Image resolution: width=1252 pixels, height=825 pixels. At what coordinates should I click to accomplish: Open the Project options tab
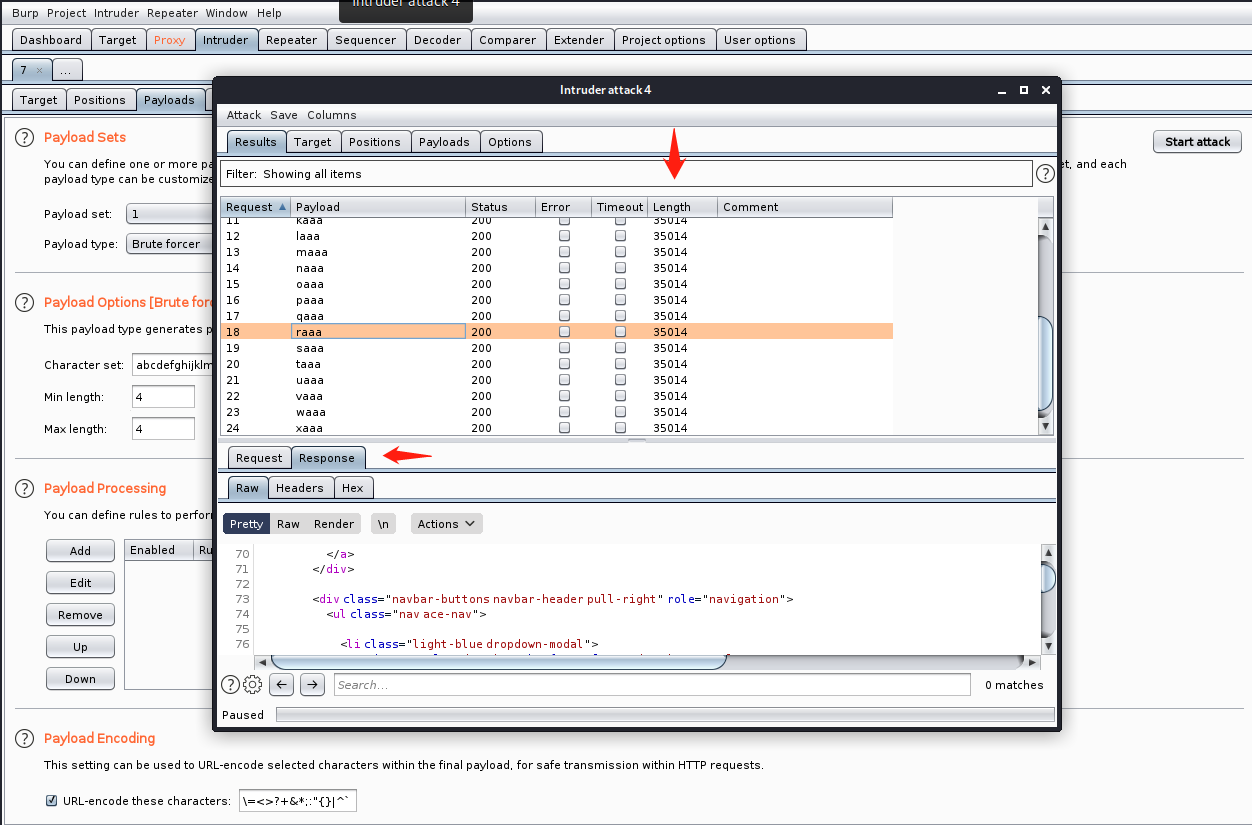click(x=664, y=40)
